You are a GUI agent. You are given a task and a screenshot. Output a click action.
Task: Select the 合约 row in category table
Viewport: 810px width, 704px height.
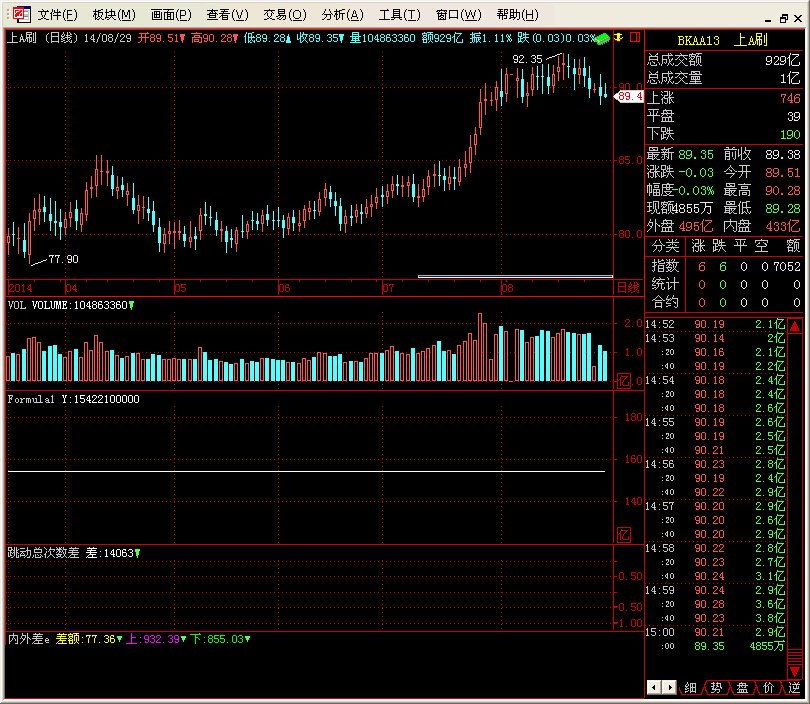pos(725,302)
